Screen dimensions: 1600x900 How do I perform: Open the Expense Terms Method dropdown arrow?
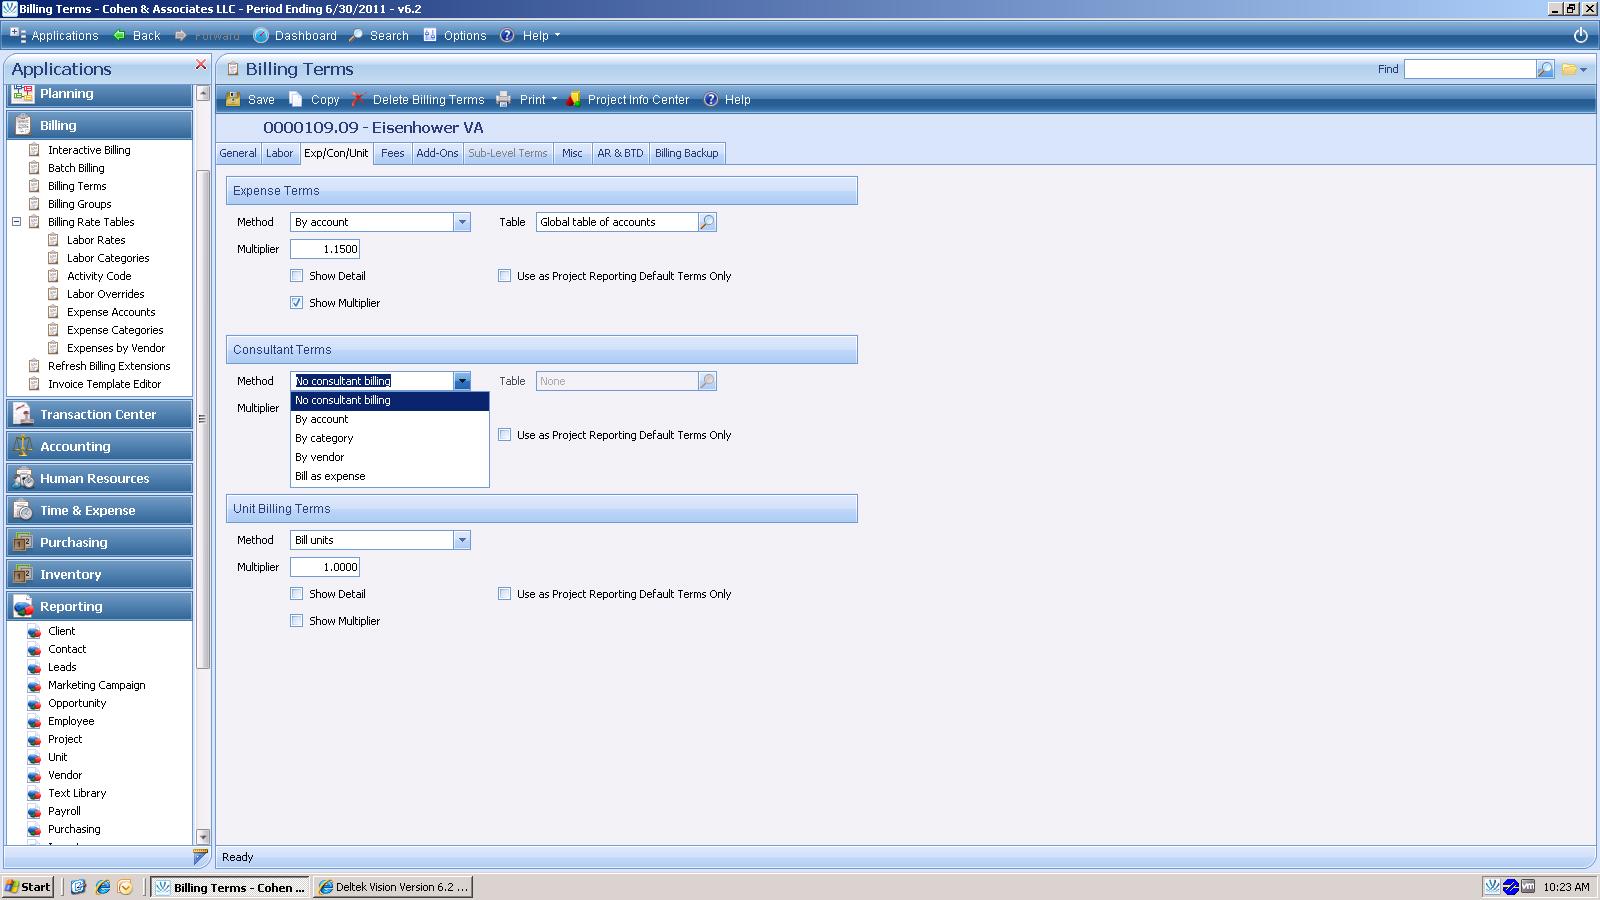tap(462, 222)
